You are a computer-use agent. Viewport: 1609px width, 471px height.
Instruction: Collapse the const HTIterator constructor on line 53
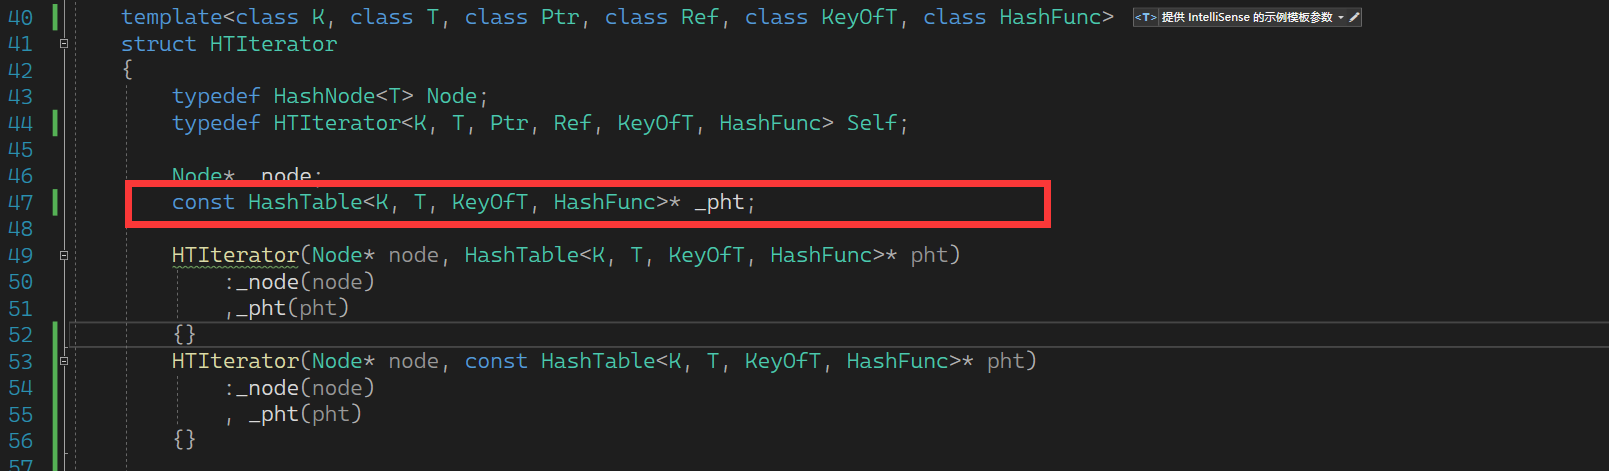(x=64, y=361)
